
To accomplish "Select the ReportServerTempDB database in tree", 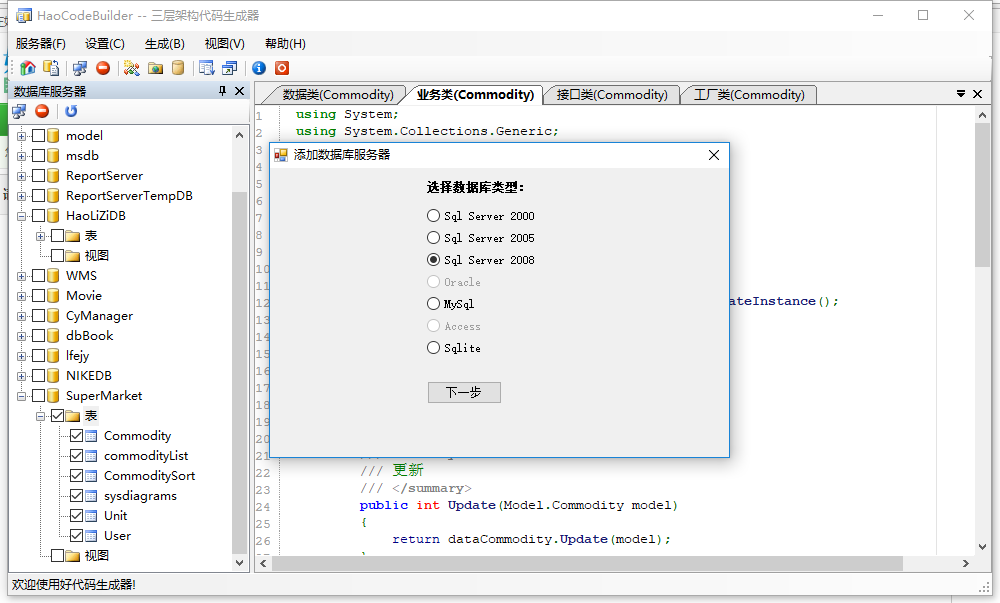I will point(129,196).
